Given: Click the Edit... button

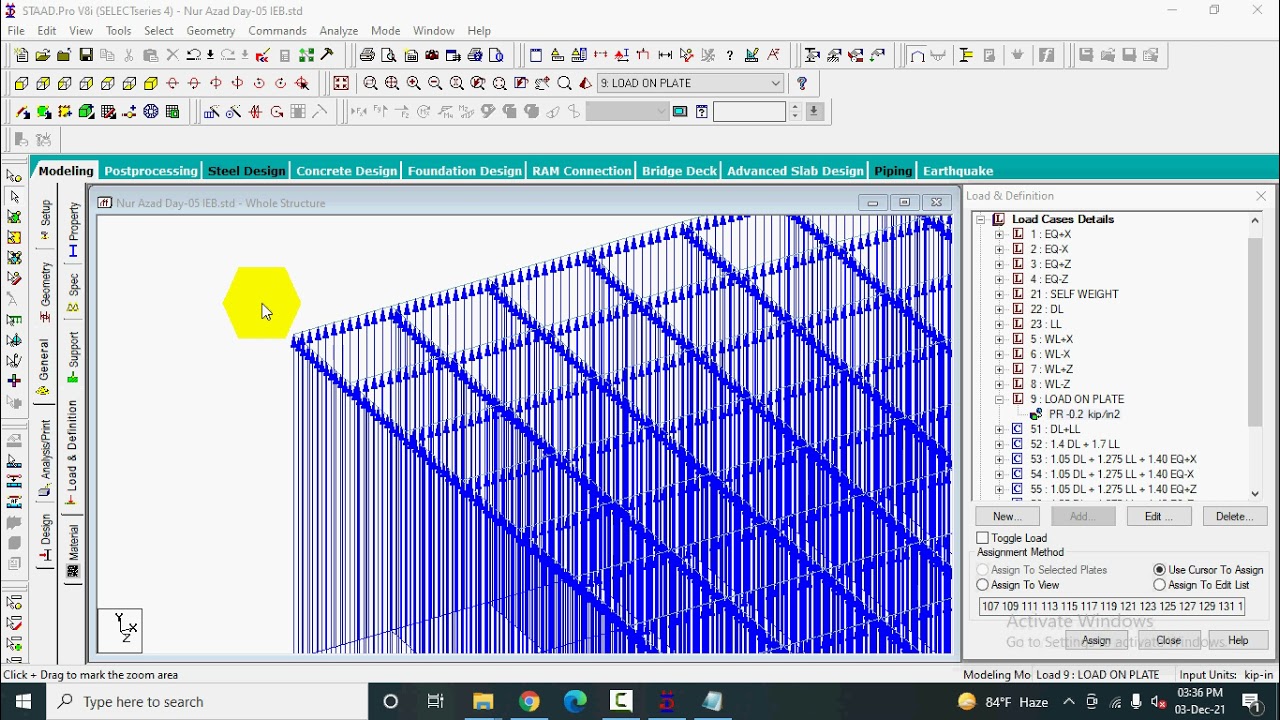Looking at the screenshot, I should click(1159, 517).
